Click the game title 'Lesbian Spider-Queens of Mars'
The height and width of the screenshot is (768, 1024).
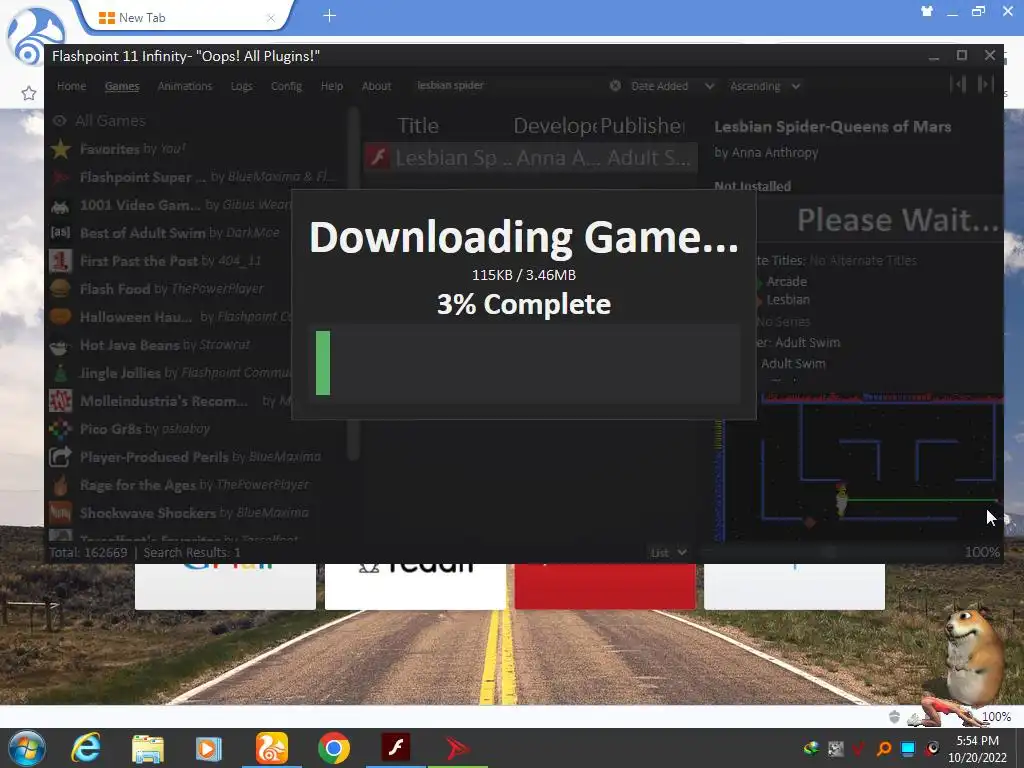click(833, 127)
